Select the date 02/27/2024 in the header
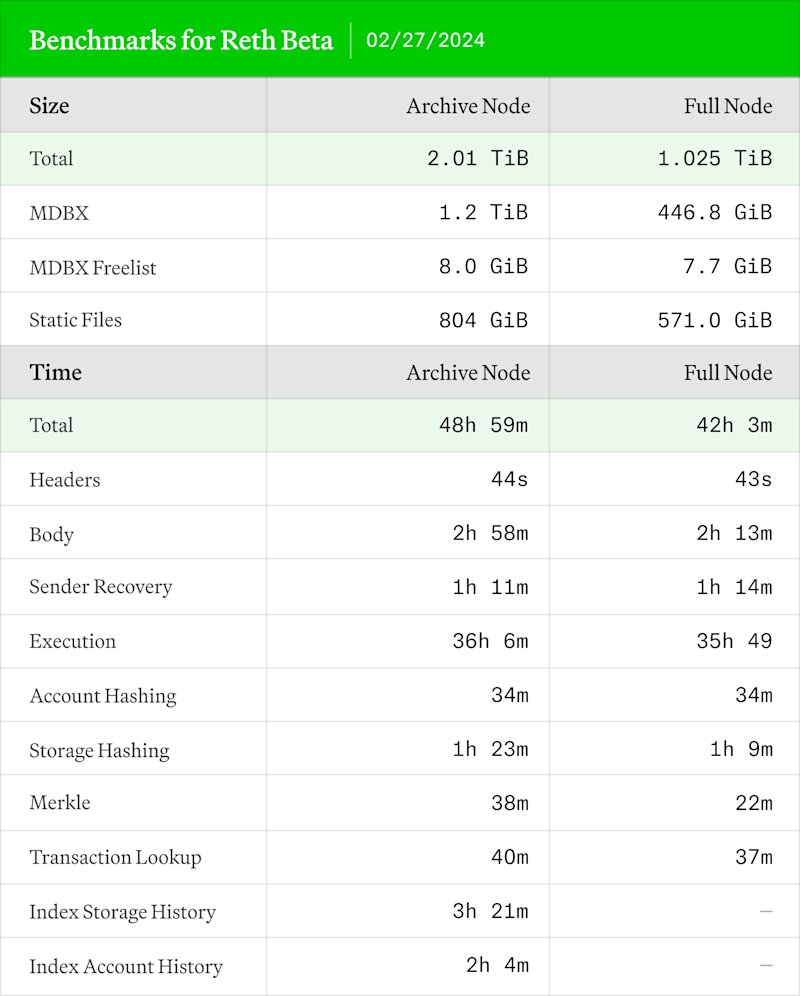 [425, 40]
